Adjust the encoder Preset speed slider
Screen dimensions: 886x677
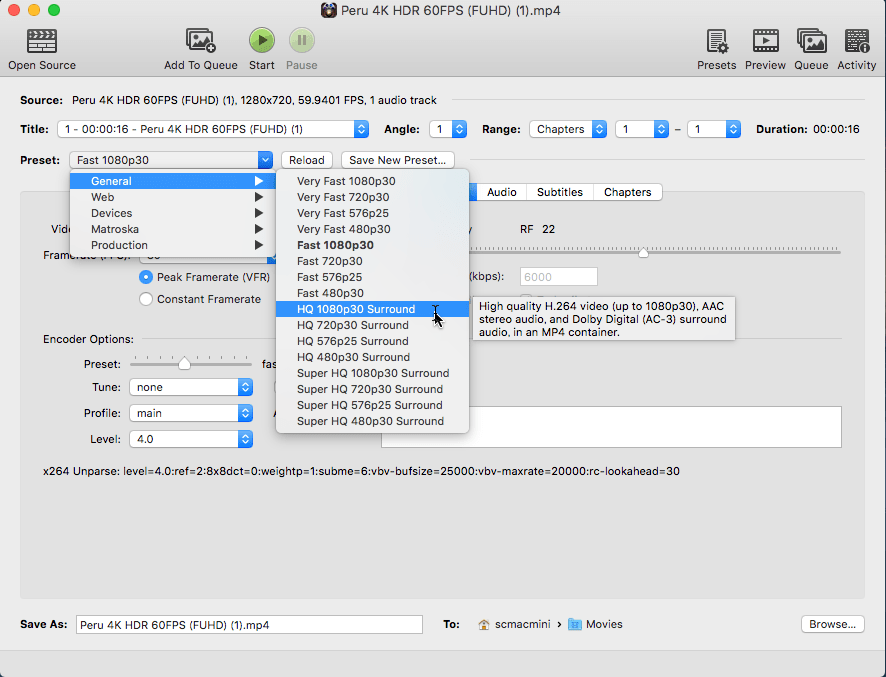tap(184, 364)
